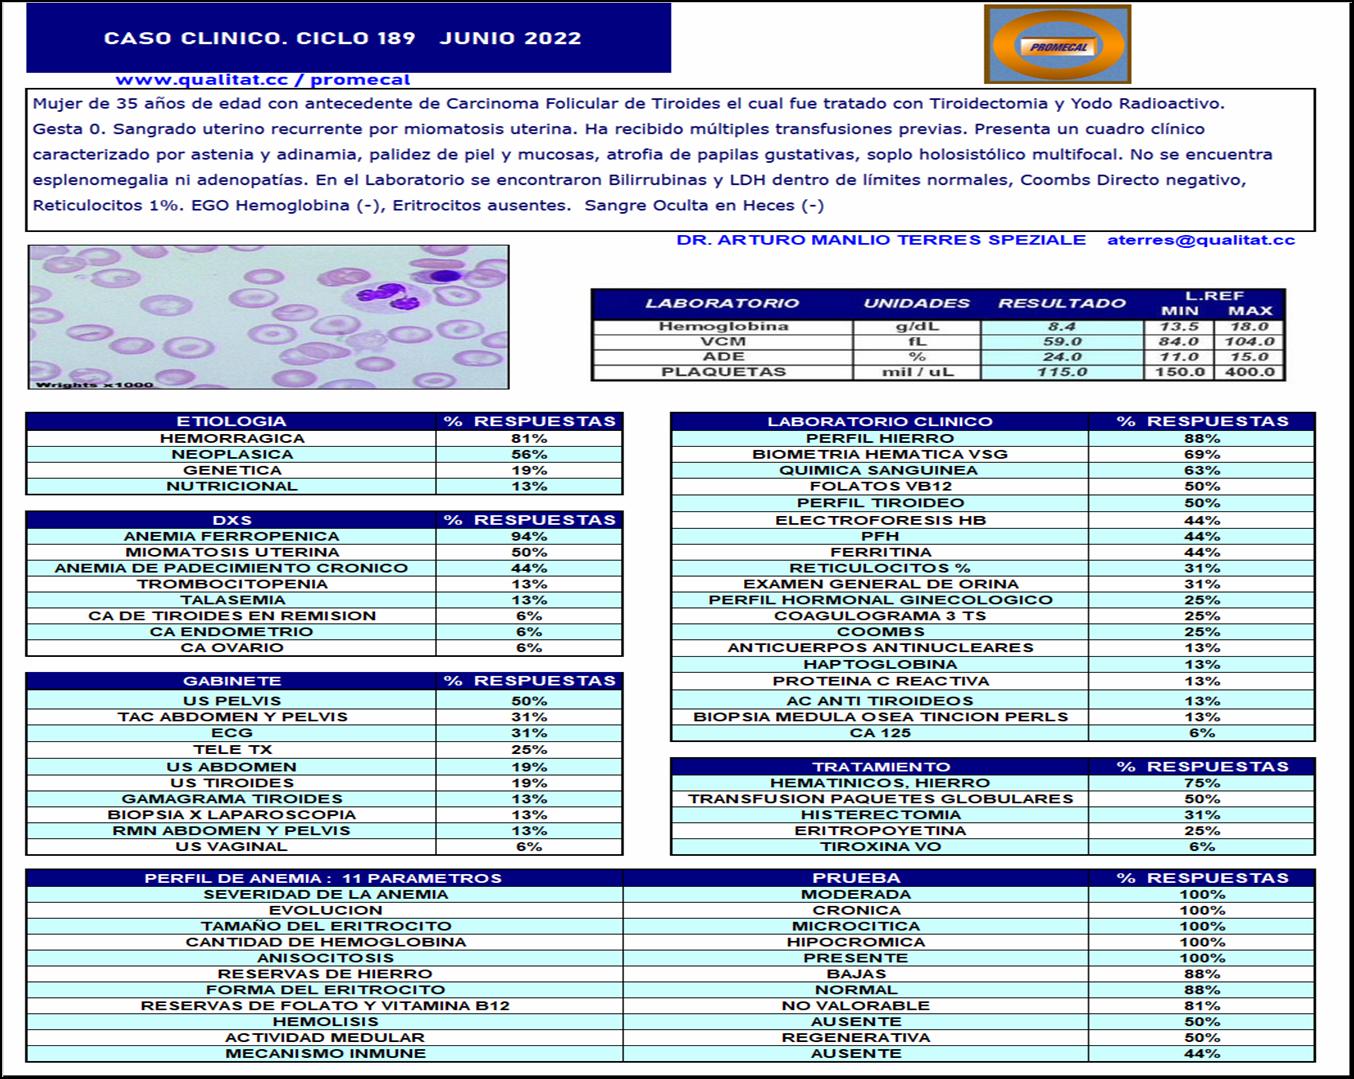Click the FERRITINA row
1354x1079 pixels.
pyautogui.click(x=993, y=552)
